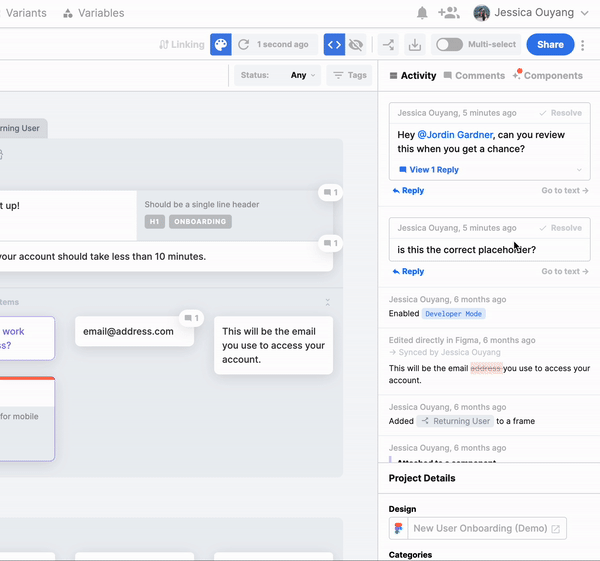Go to text for review comment
The width and height of the screenshot is (600, 561).
click(565, 190)
